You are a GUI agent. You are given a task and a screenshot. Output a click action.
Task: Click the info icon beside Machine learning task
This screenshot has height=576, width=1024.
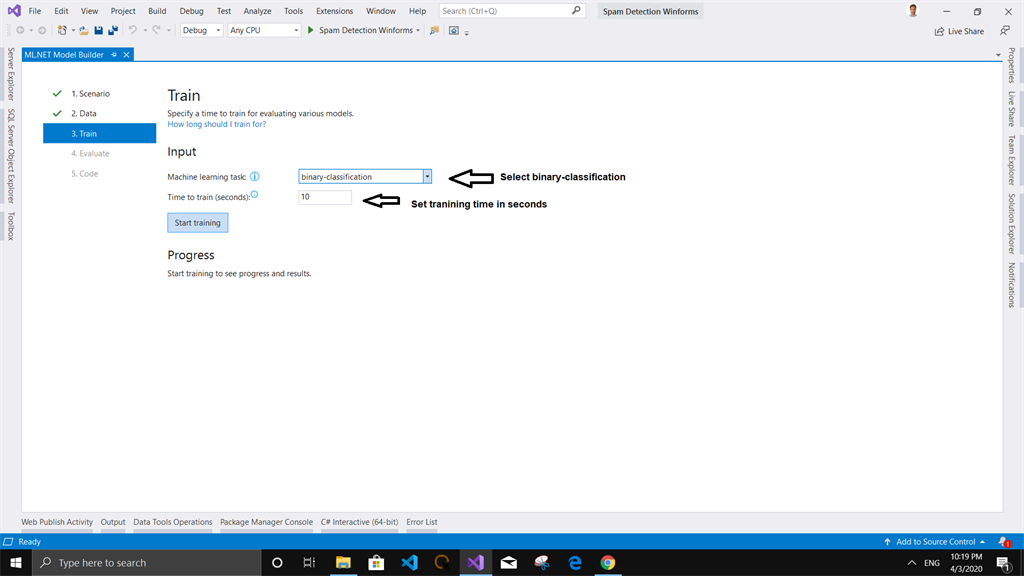255,176
